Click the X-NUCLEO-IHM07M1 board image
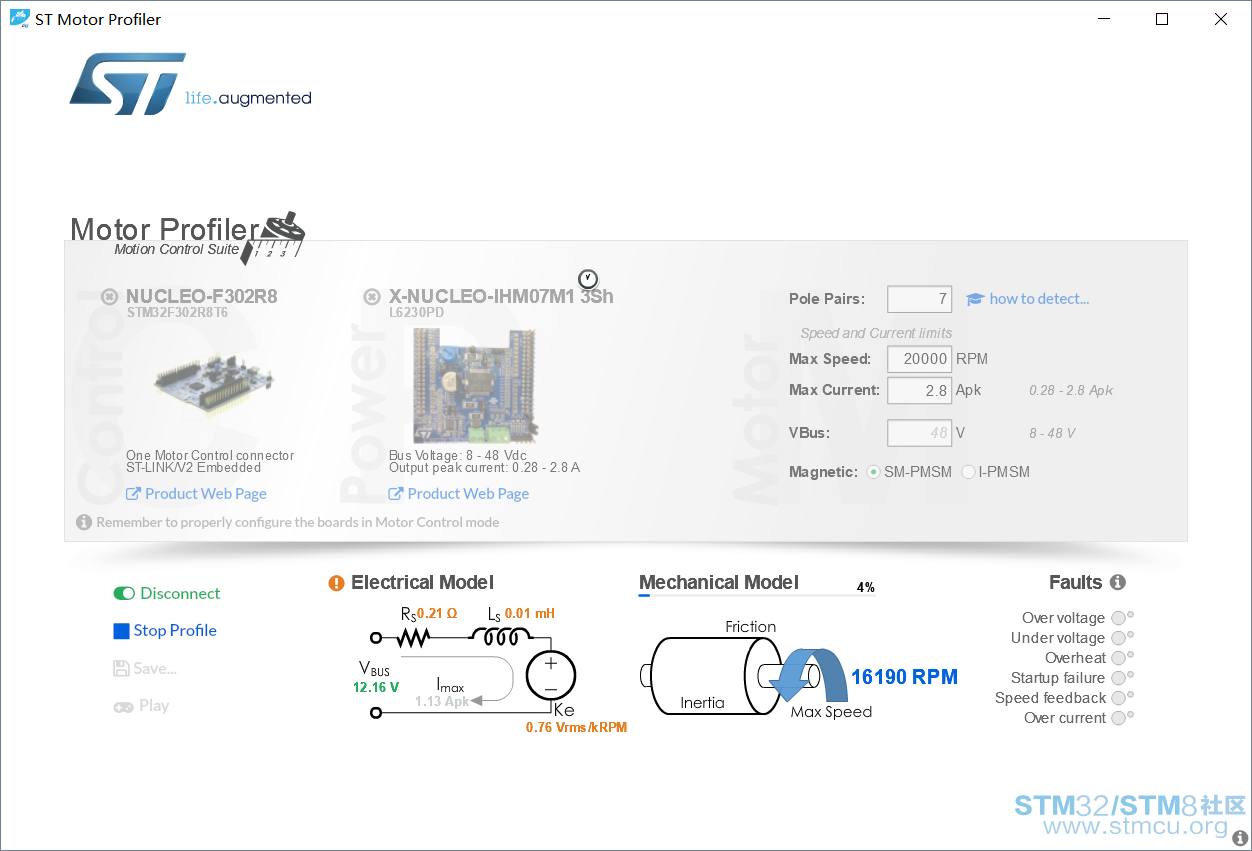The height and width of the screenshot is (851, 1252). pyautogui.click(x=474, y=388)
